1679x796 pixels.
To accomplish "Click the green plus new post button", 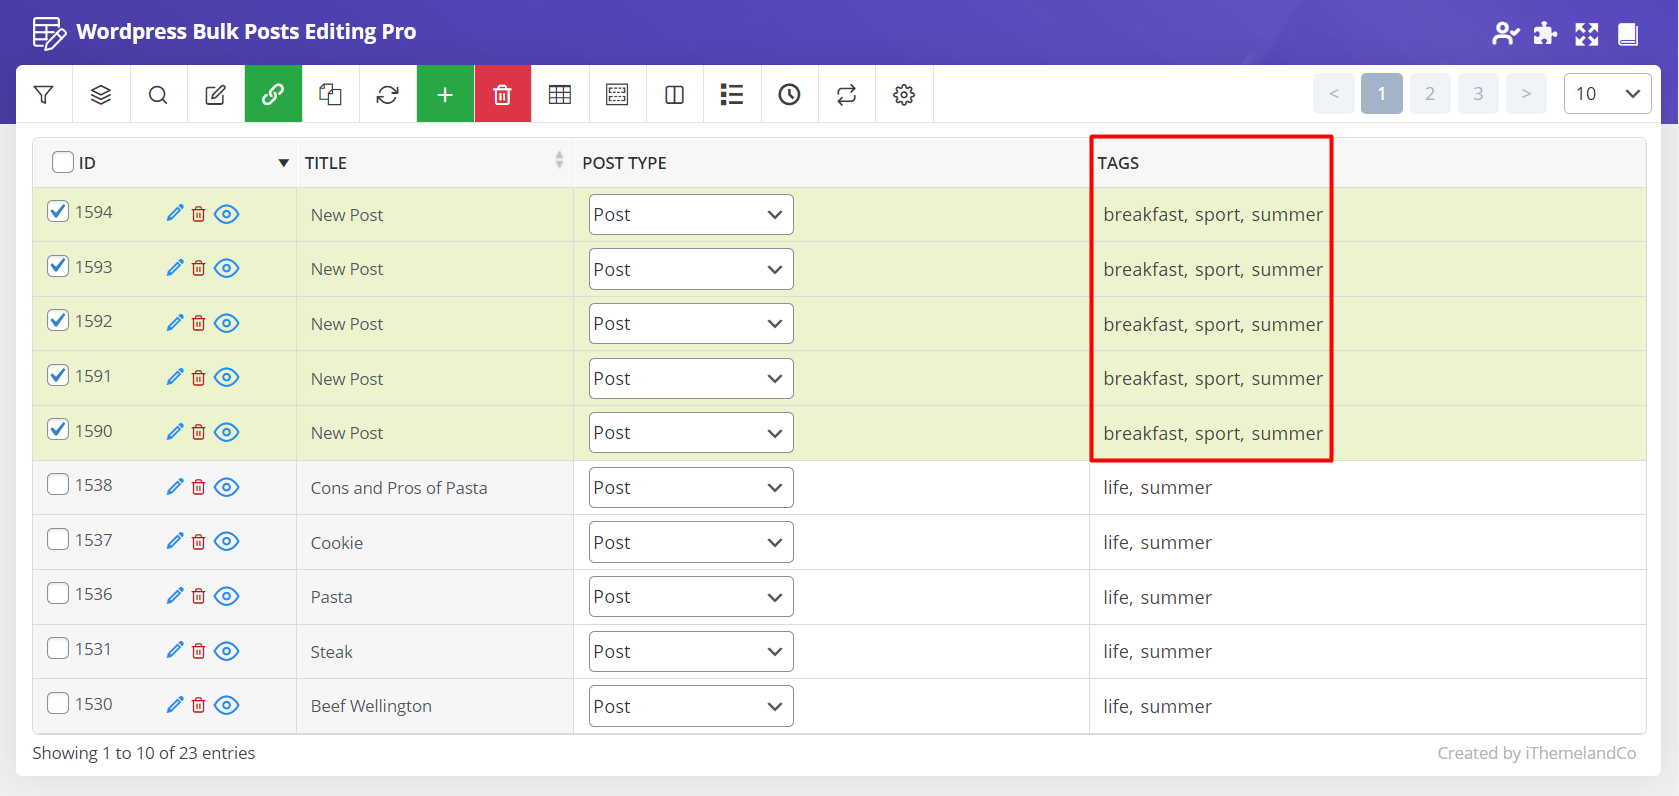I will pyautogui.click(x=445, y=94).
